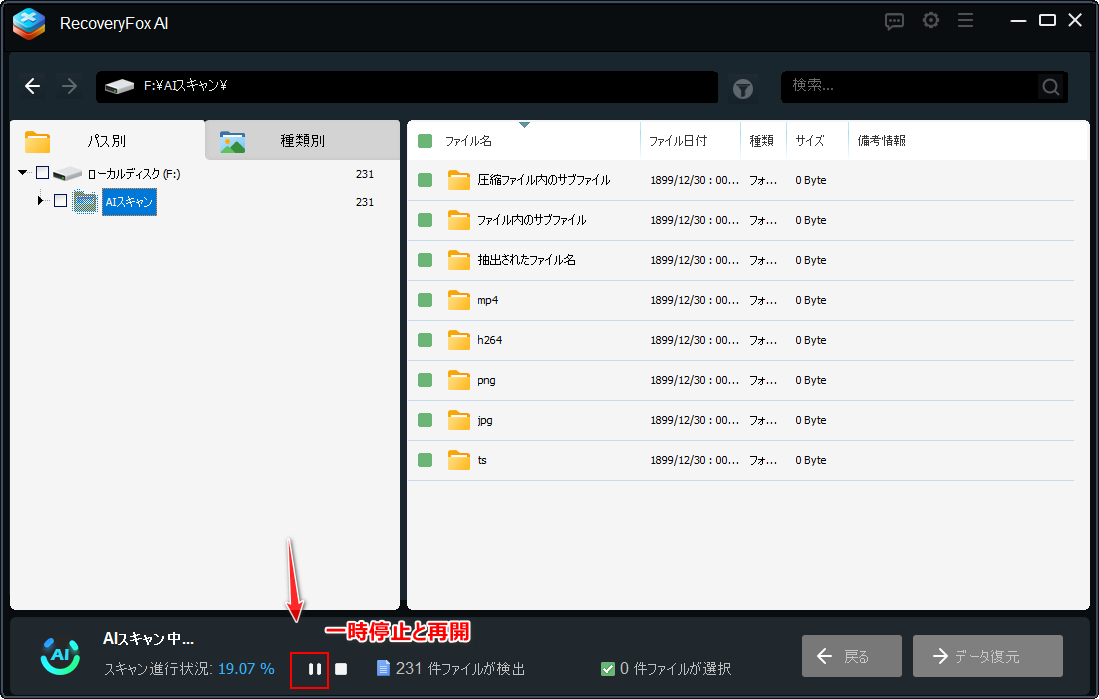This screenshot has width=1099, height=699.
Task: Click the ファイル内のサブファイル folder icon
Action: click(458, 220)
